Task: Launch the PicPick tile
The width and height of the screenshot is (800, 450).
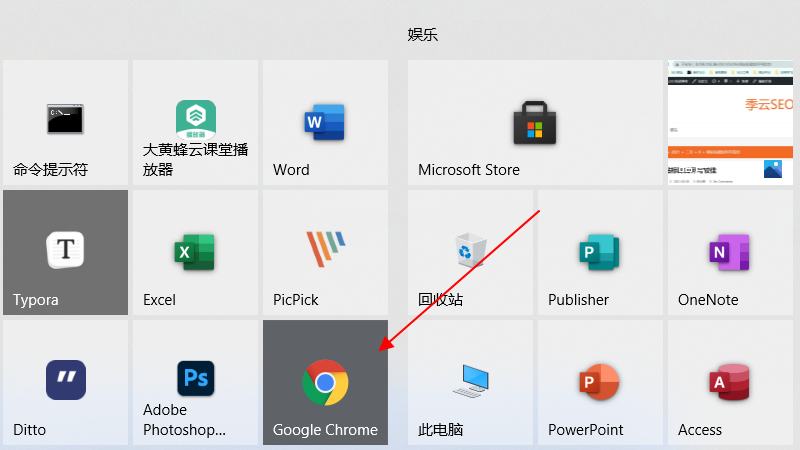Action: (326, 253)
